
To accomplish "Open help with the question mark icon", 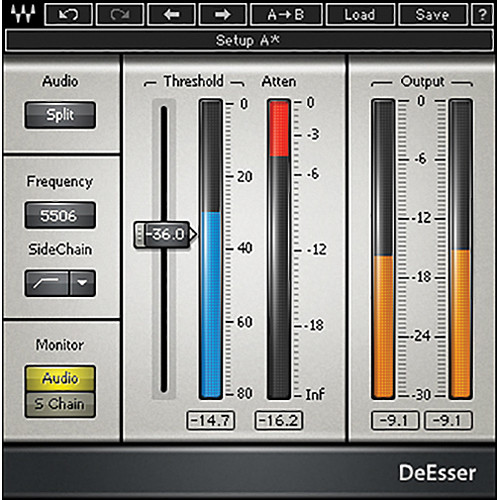I will pos(482,14).
